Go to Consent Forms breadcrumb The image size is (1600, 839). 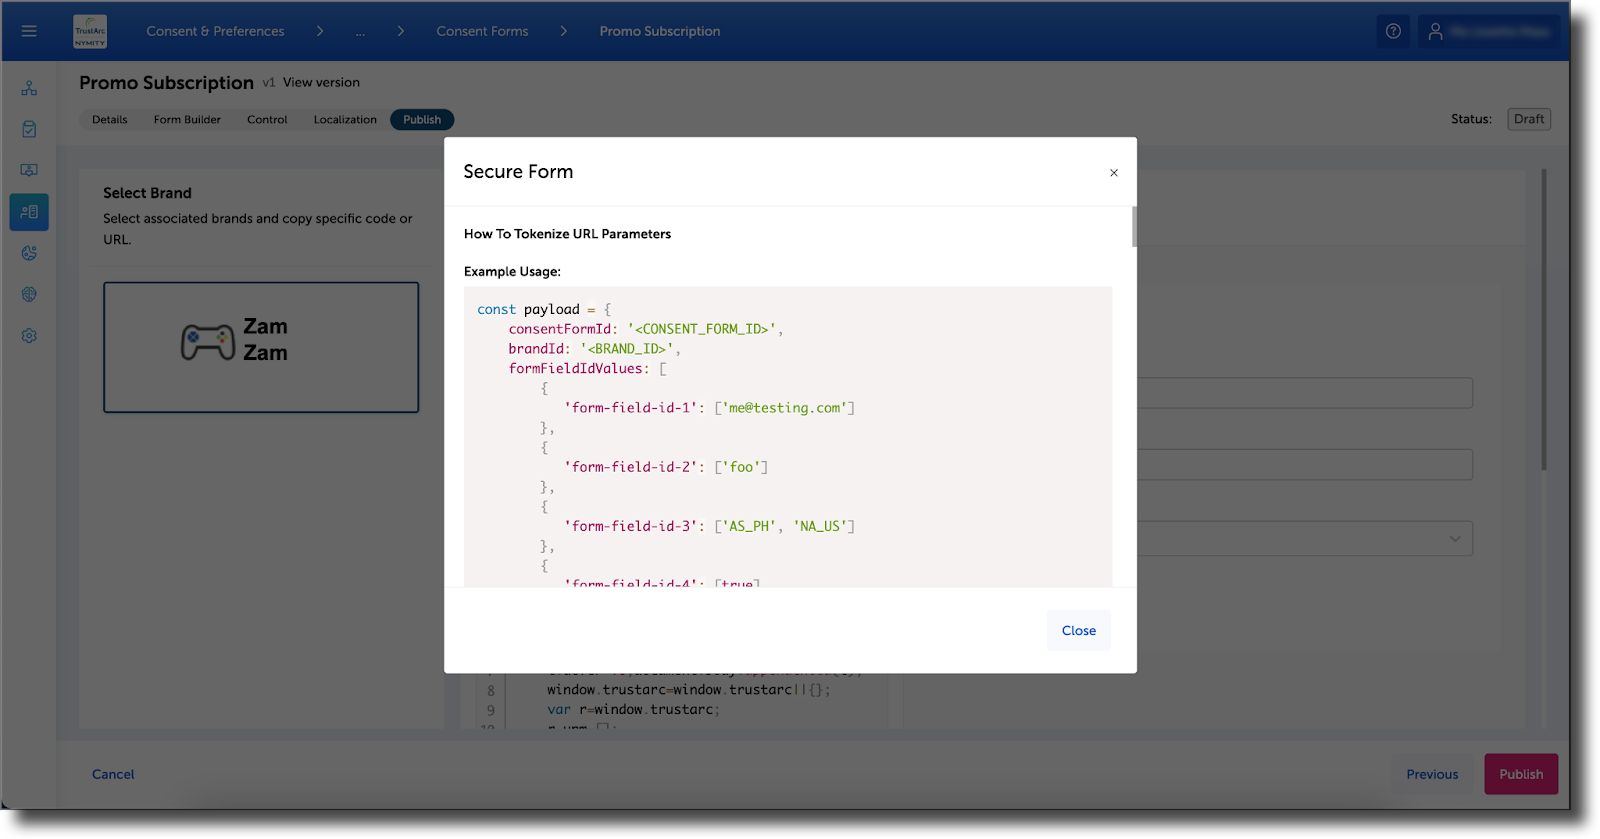pos(482,31)
